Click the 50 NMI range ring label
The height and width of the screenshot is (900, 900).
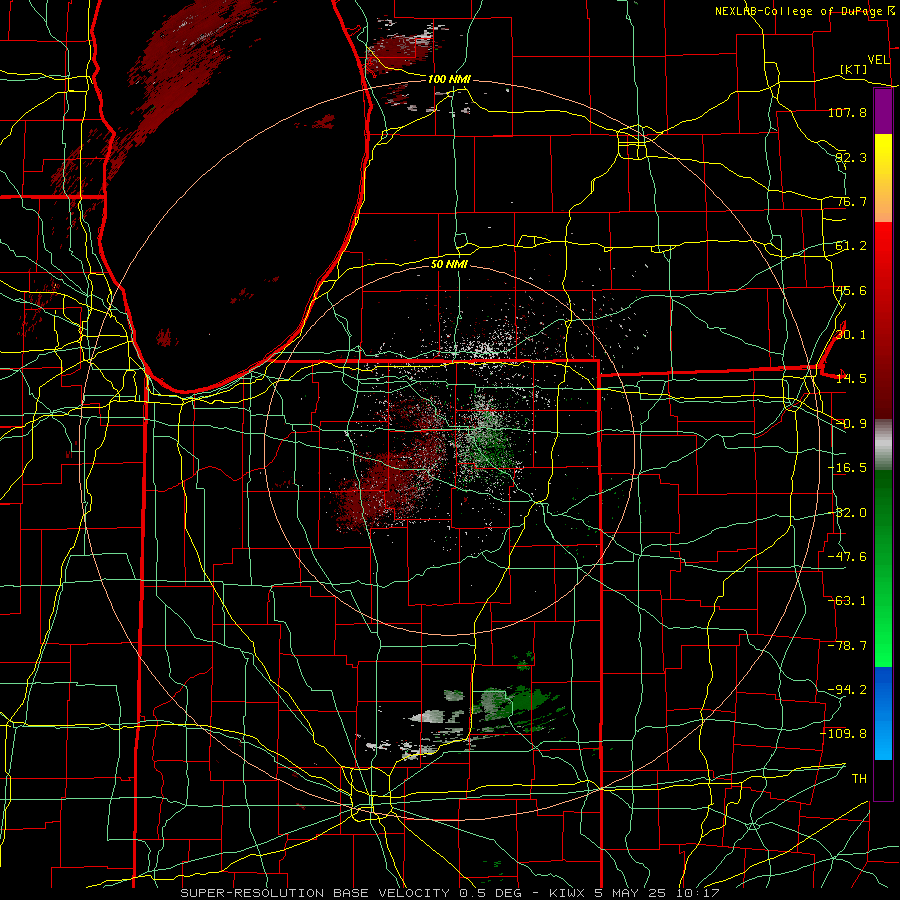click(449, 264)
